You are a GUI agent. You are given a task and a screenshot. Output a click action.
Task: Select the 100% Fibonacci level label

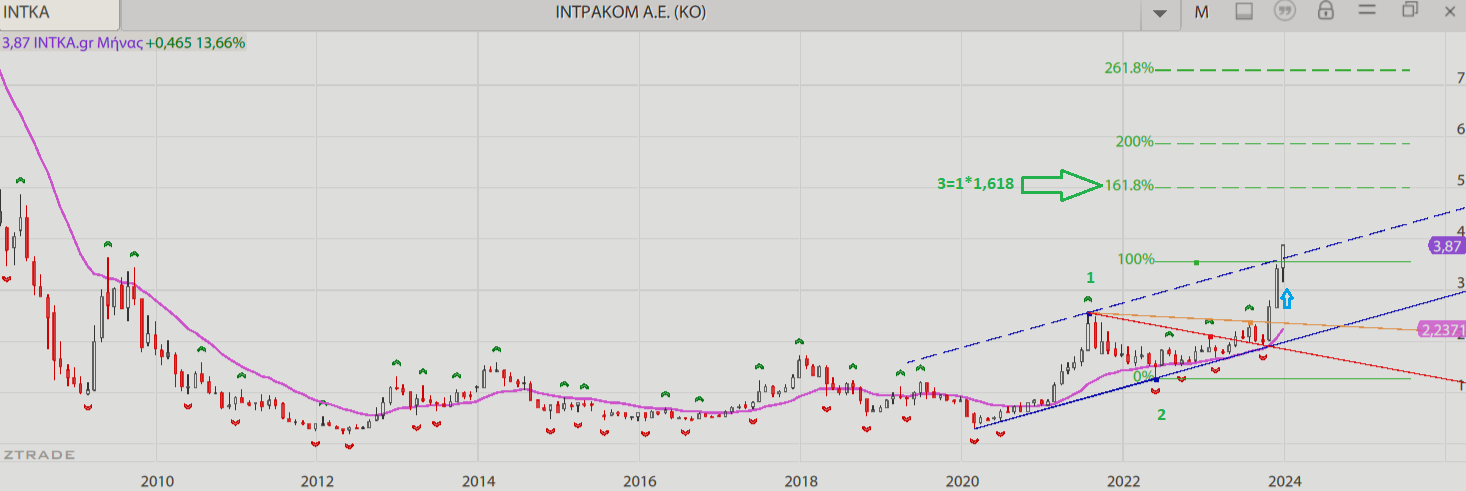coord(1136,259)
